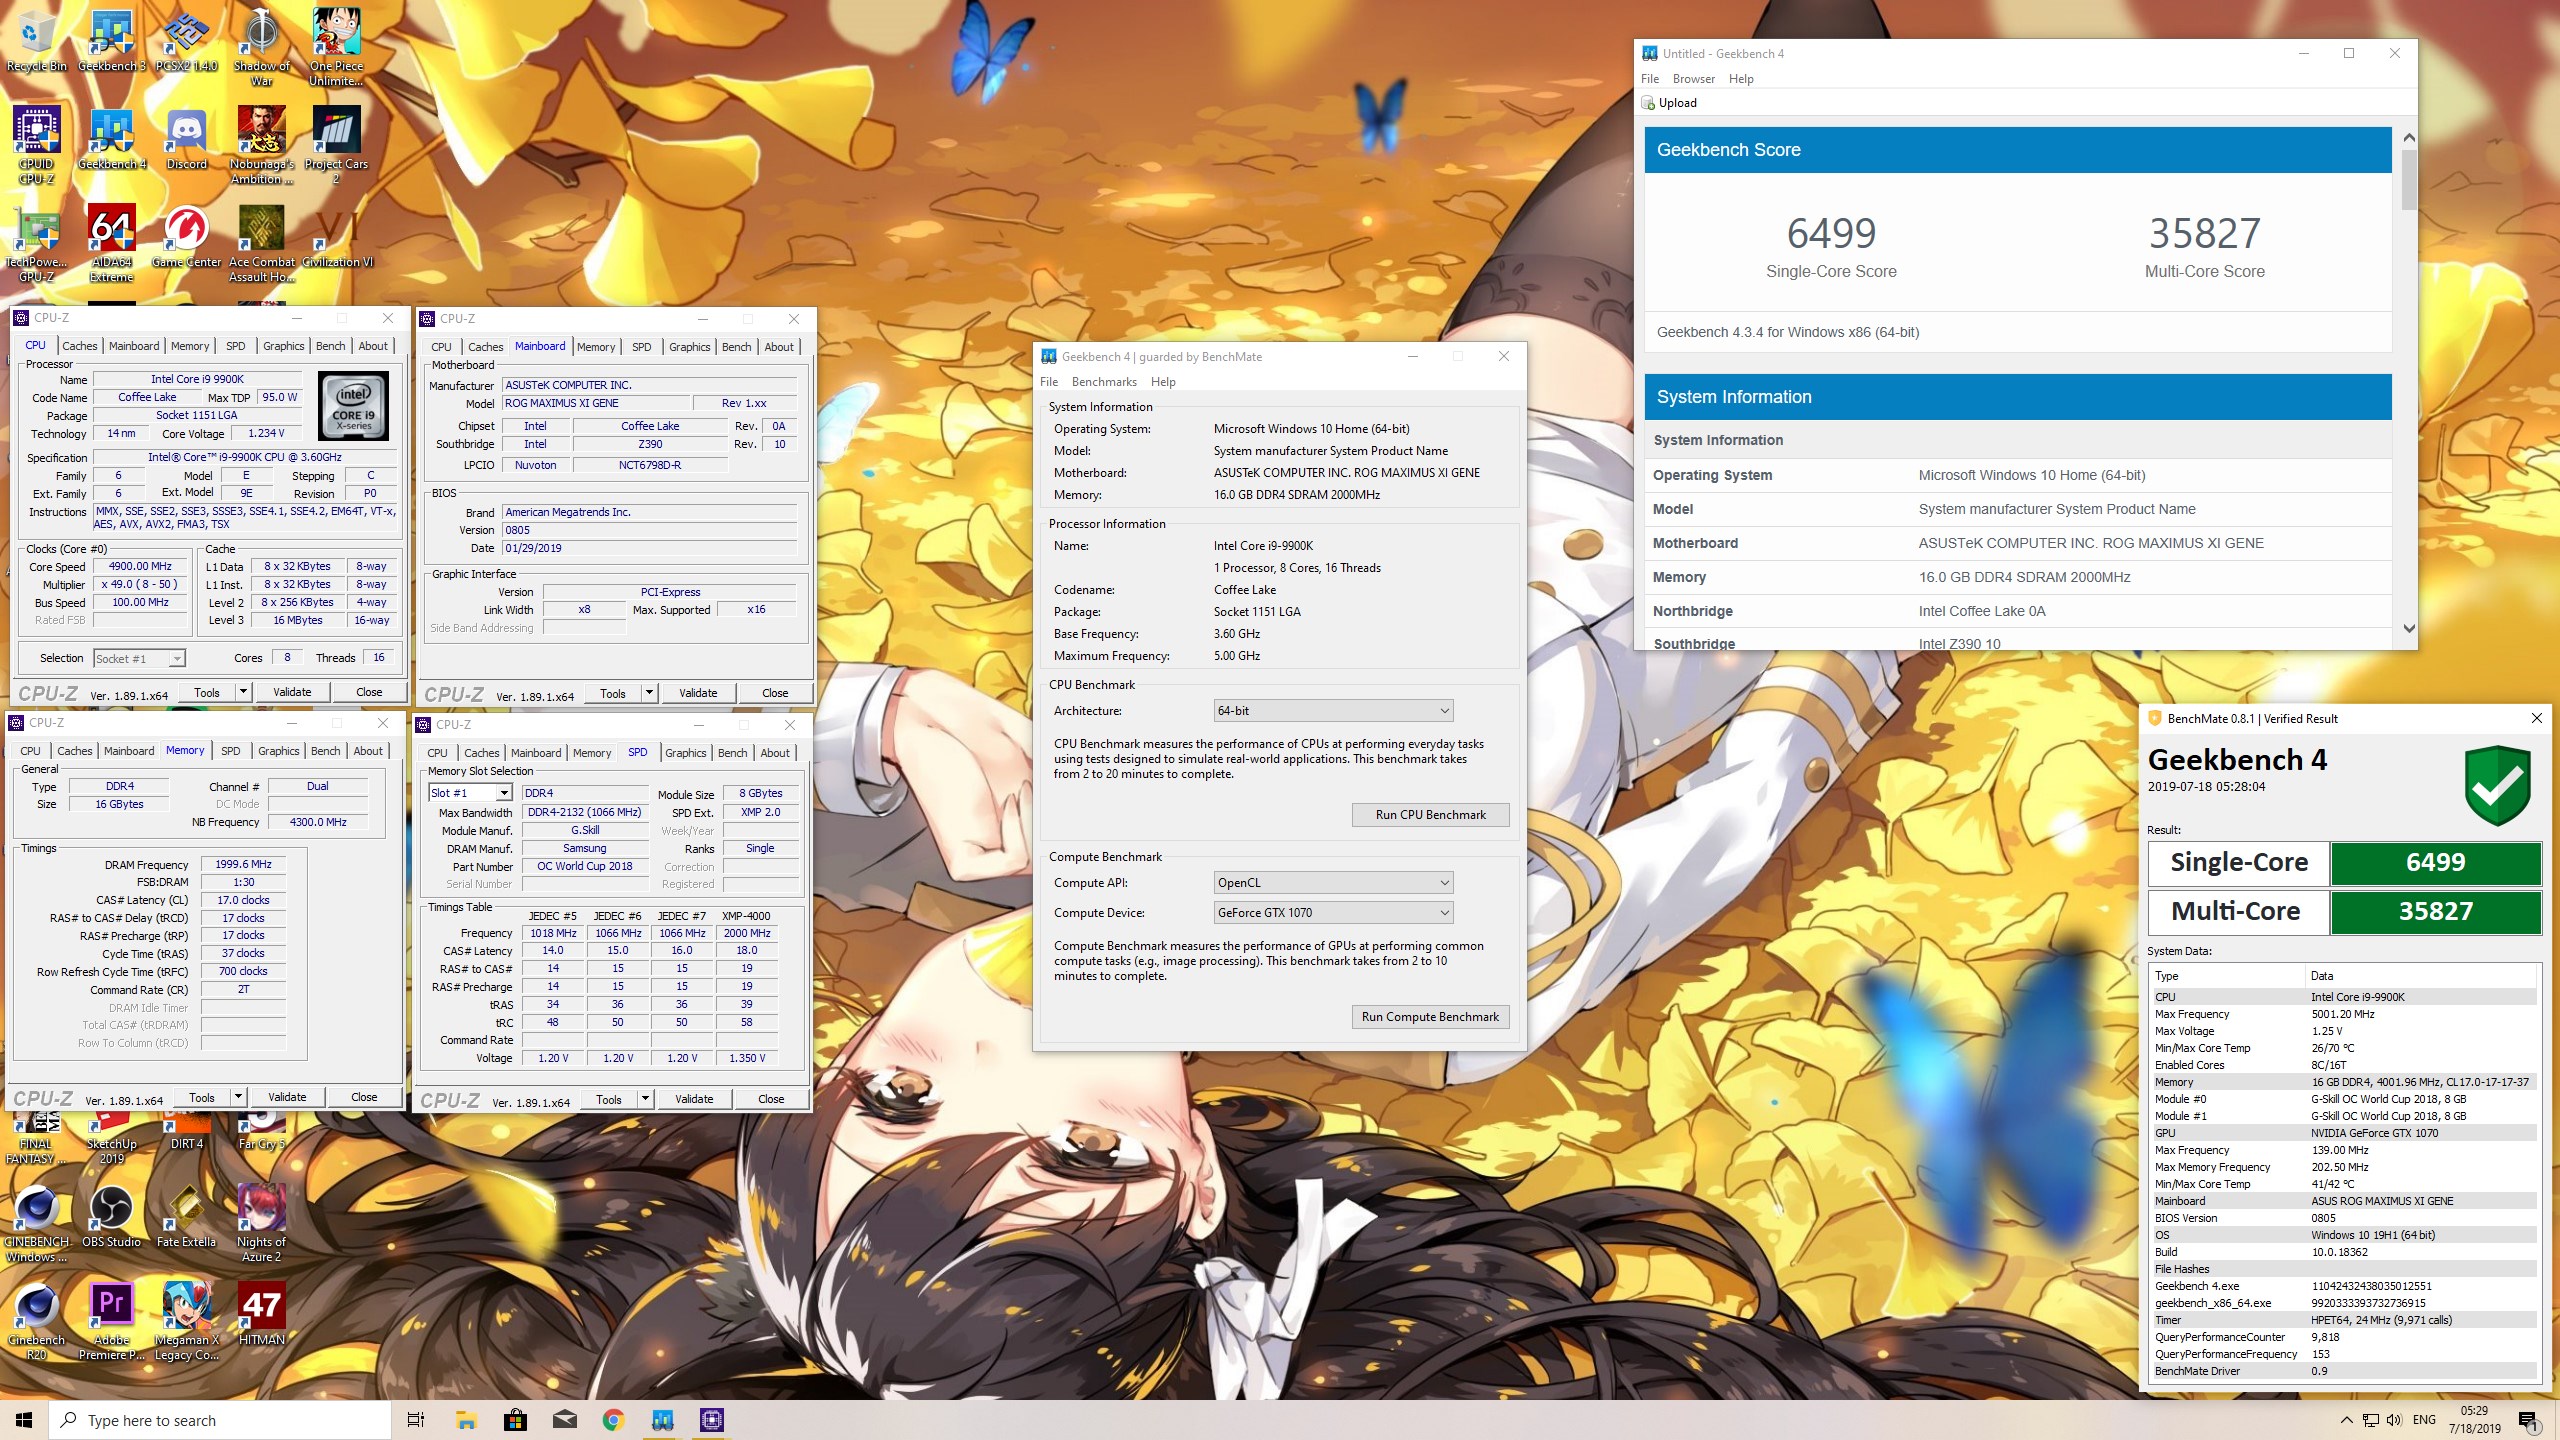
Task: Click Upload icon in Geekbench 4 result window
Action: 1648,103
